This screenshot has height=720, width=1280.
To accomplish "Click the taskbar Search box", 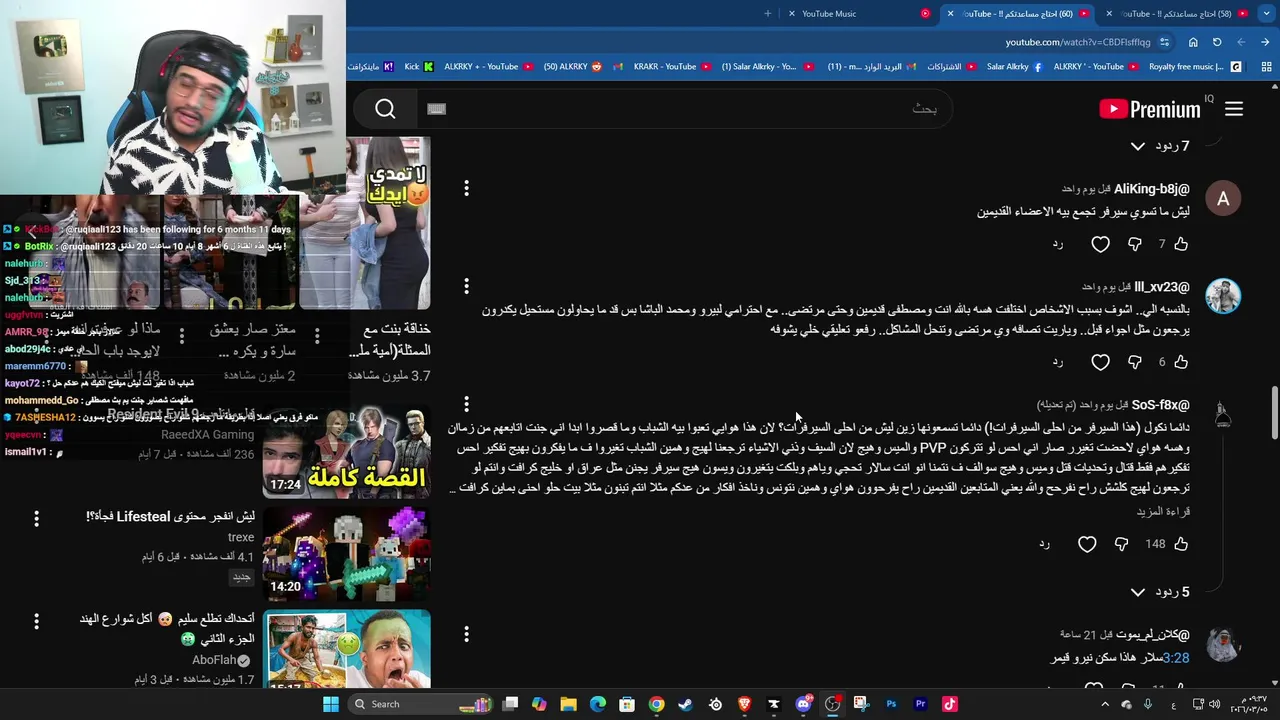I will point(420,704).
